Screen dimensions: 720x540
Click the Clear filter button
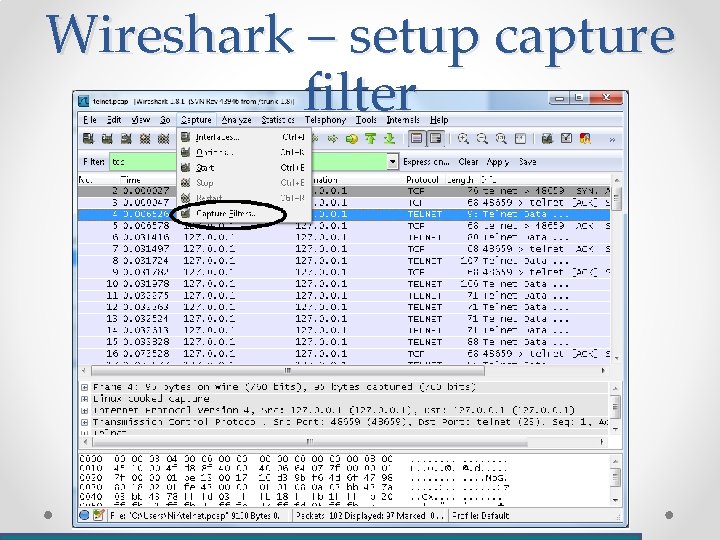(x=468, y=162)
